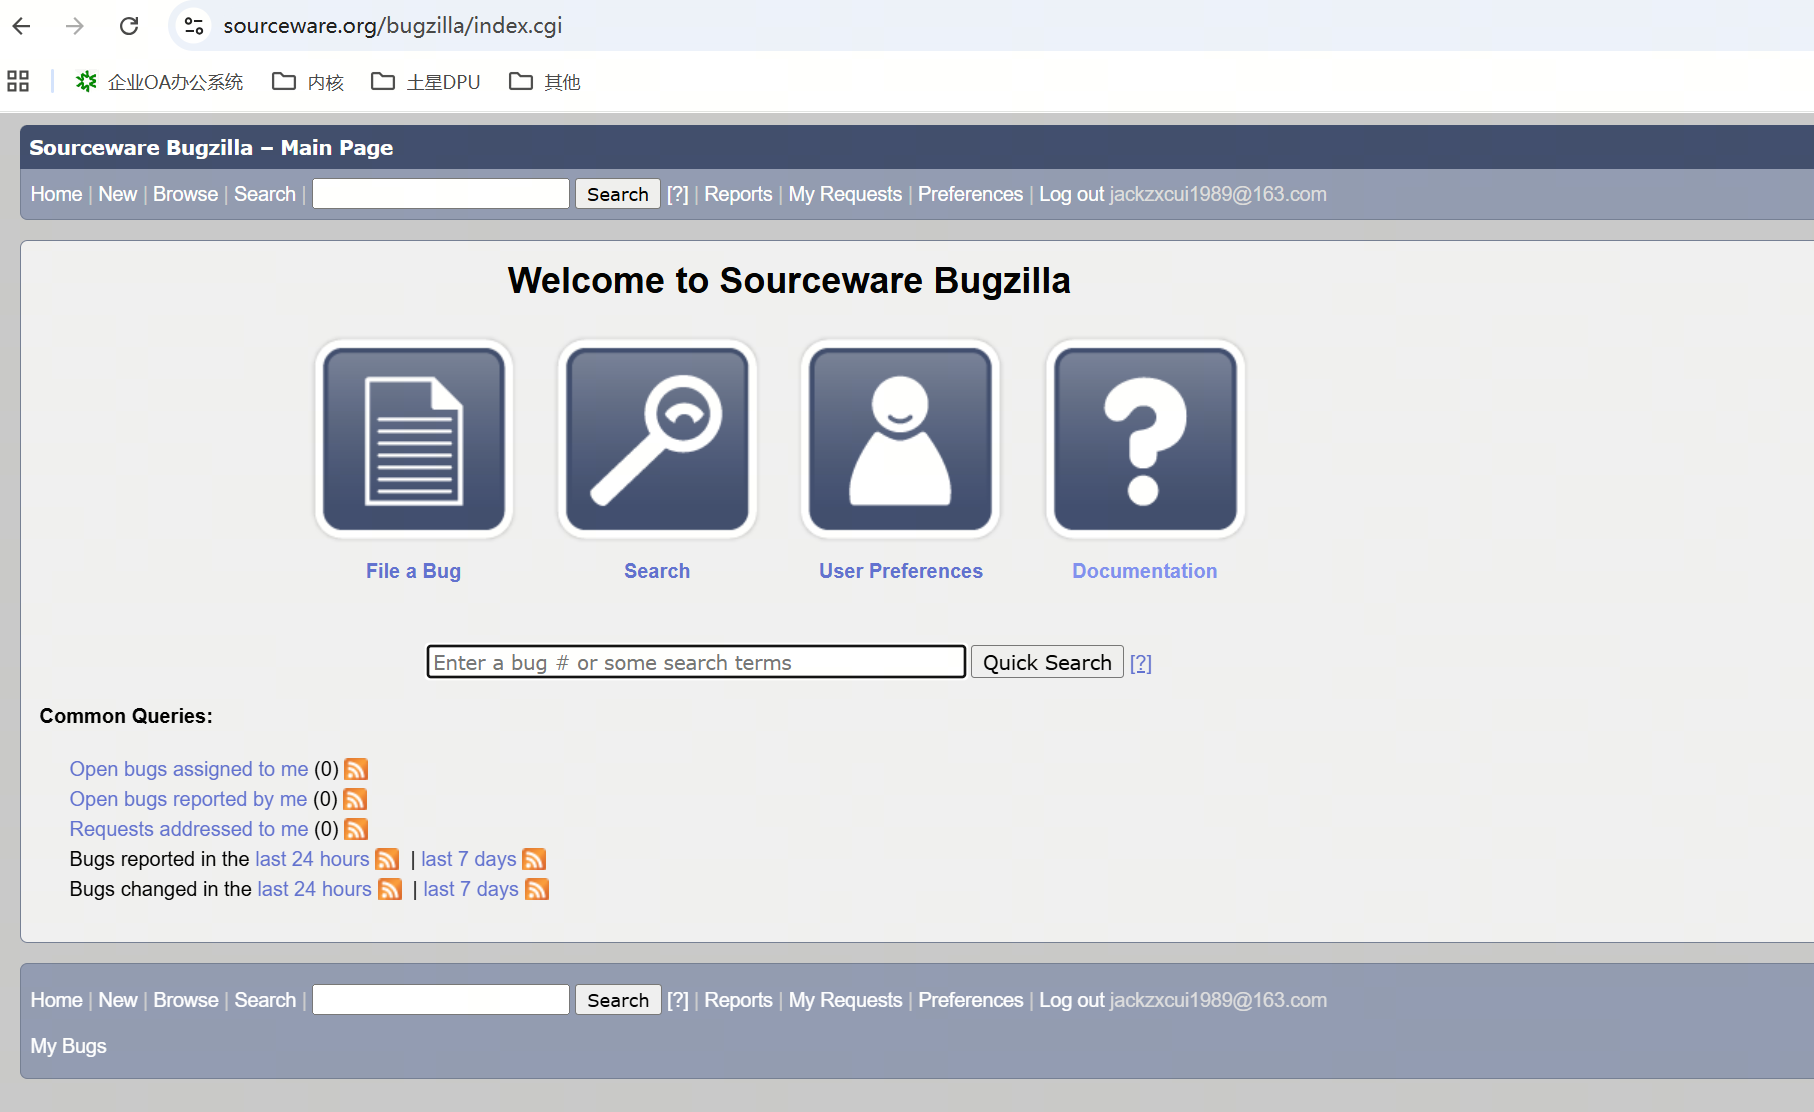1814x1112 pixels.
Task: Click the browser address bar URL
Action: [393, 26]
